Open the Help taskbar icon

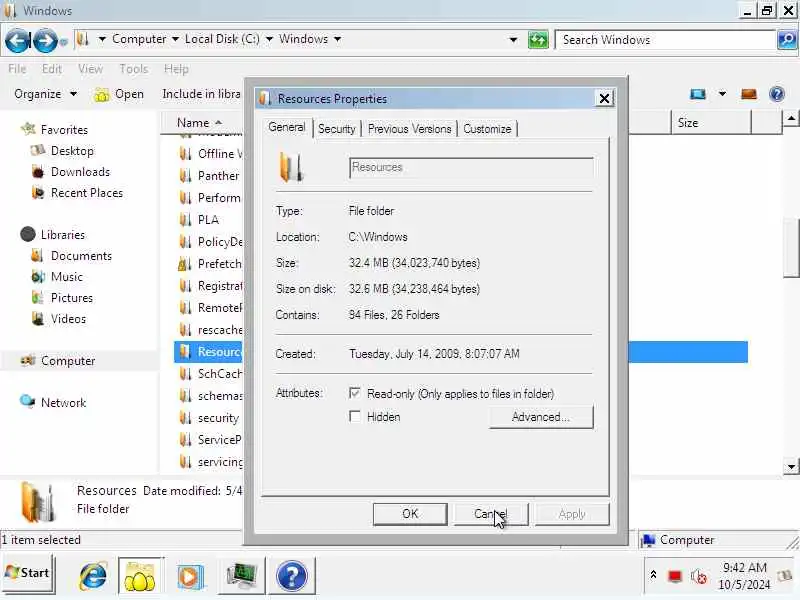point(292,577)
